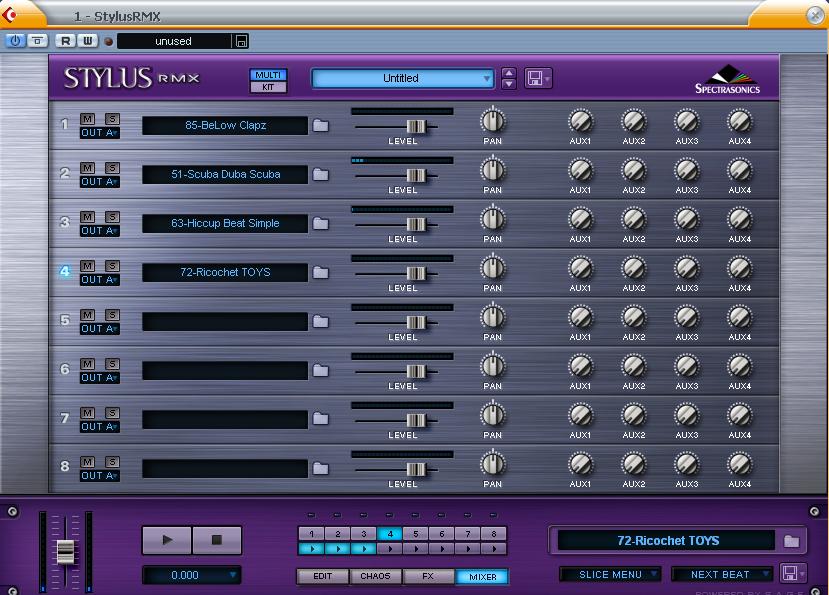Click the preset save icon next to unused
The height and width of the screenshot is (595, 829).
[x=241, y=41]
